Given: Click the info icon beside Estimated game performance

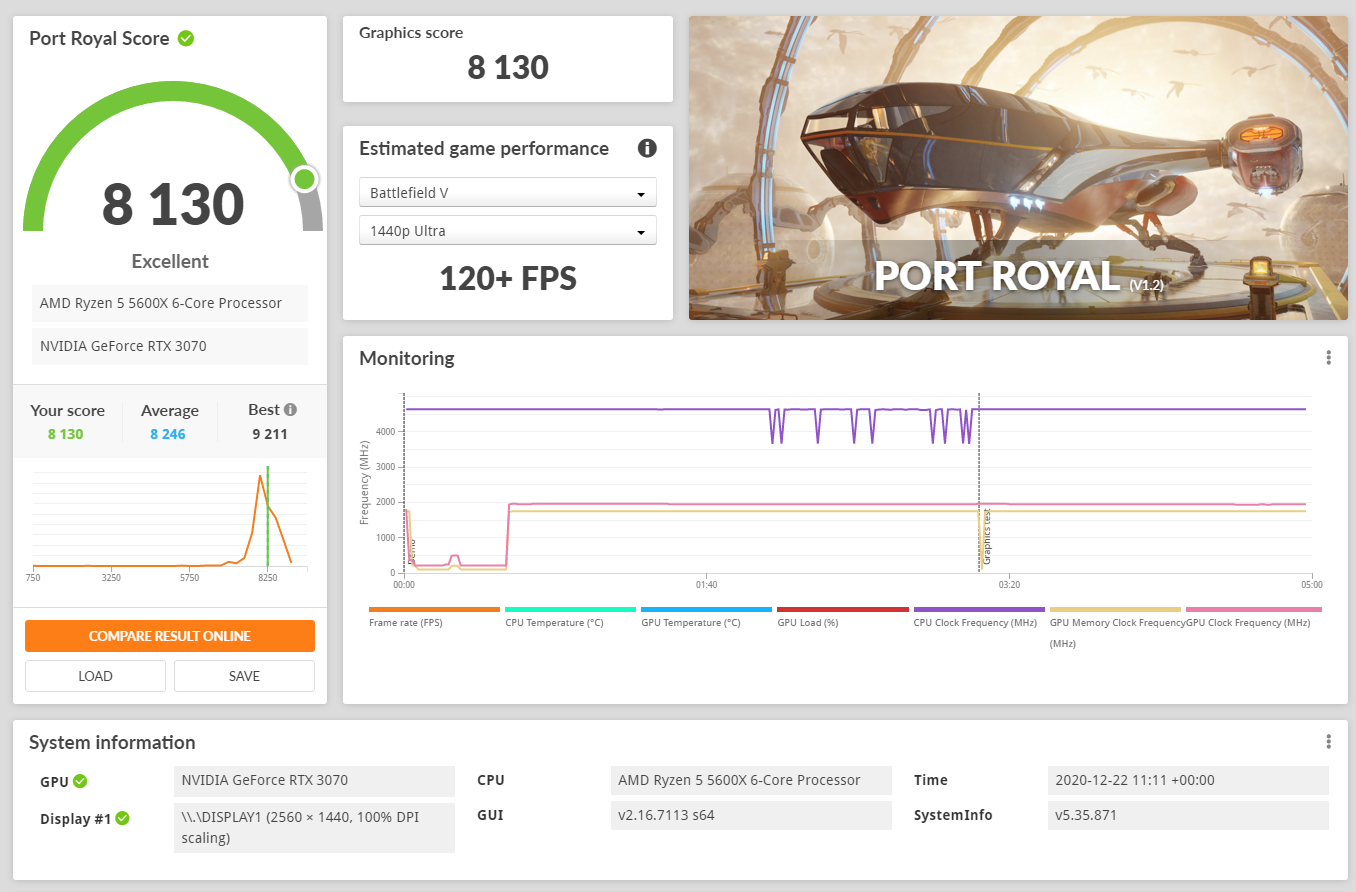Looking at the screenshot, I should click(x=647, y=149).
